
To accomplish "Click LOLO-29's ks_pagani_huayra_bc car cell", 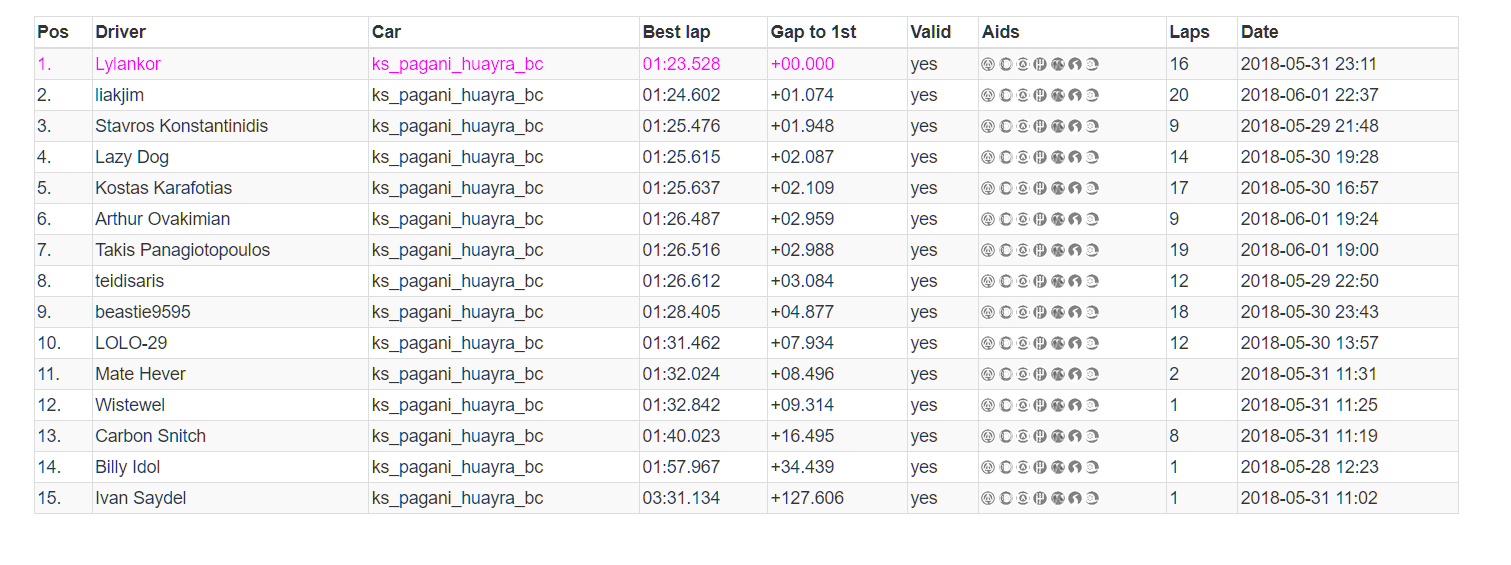I will tap(457, 343).
